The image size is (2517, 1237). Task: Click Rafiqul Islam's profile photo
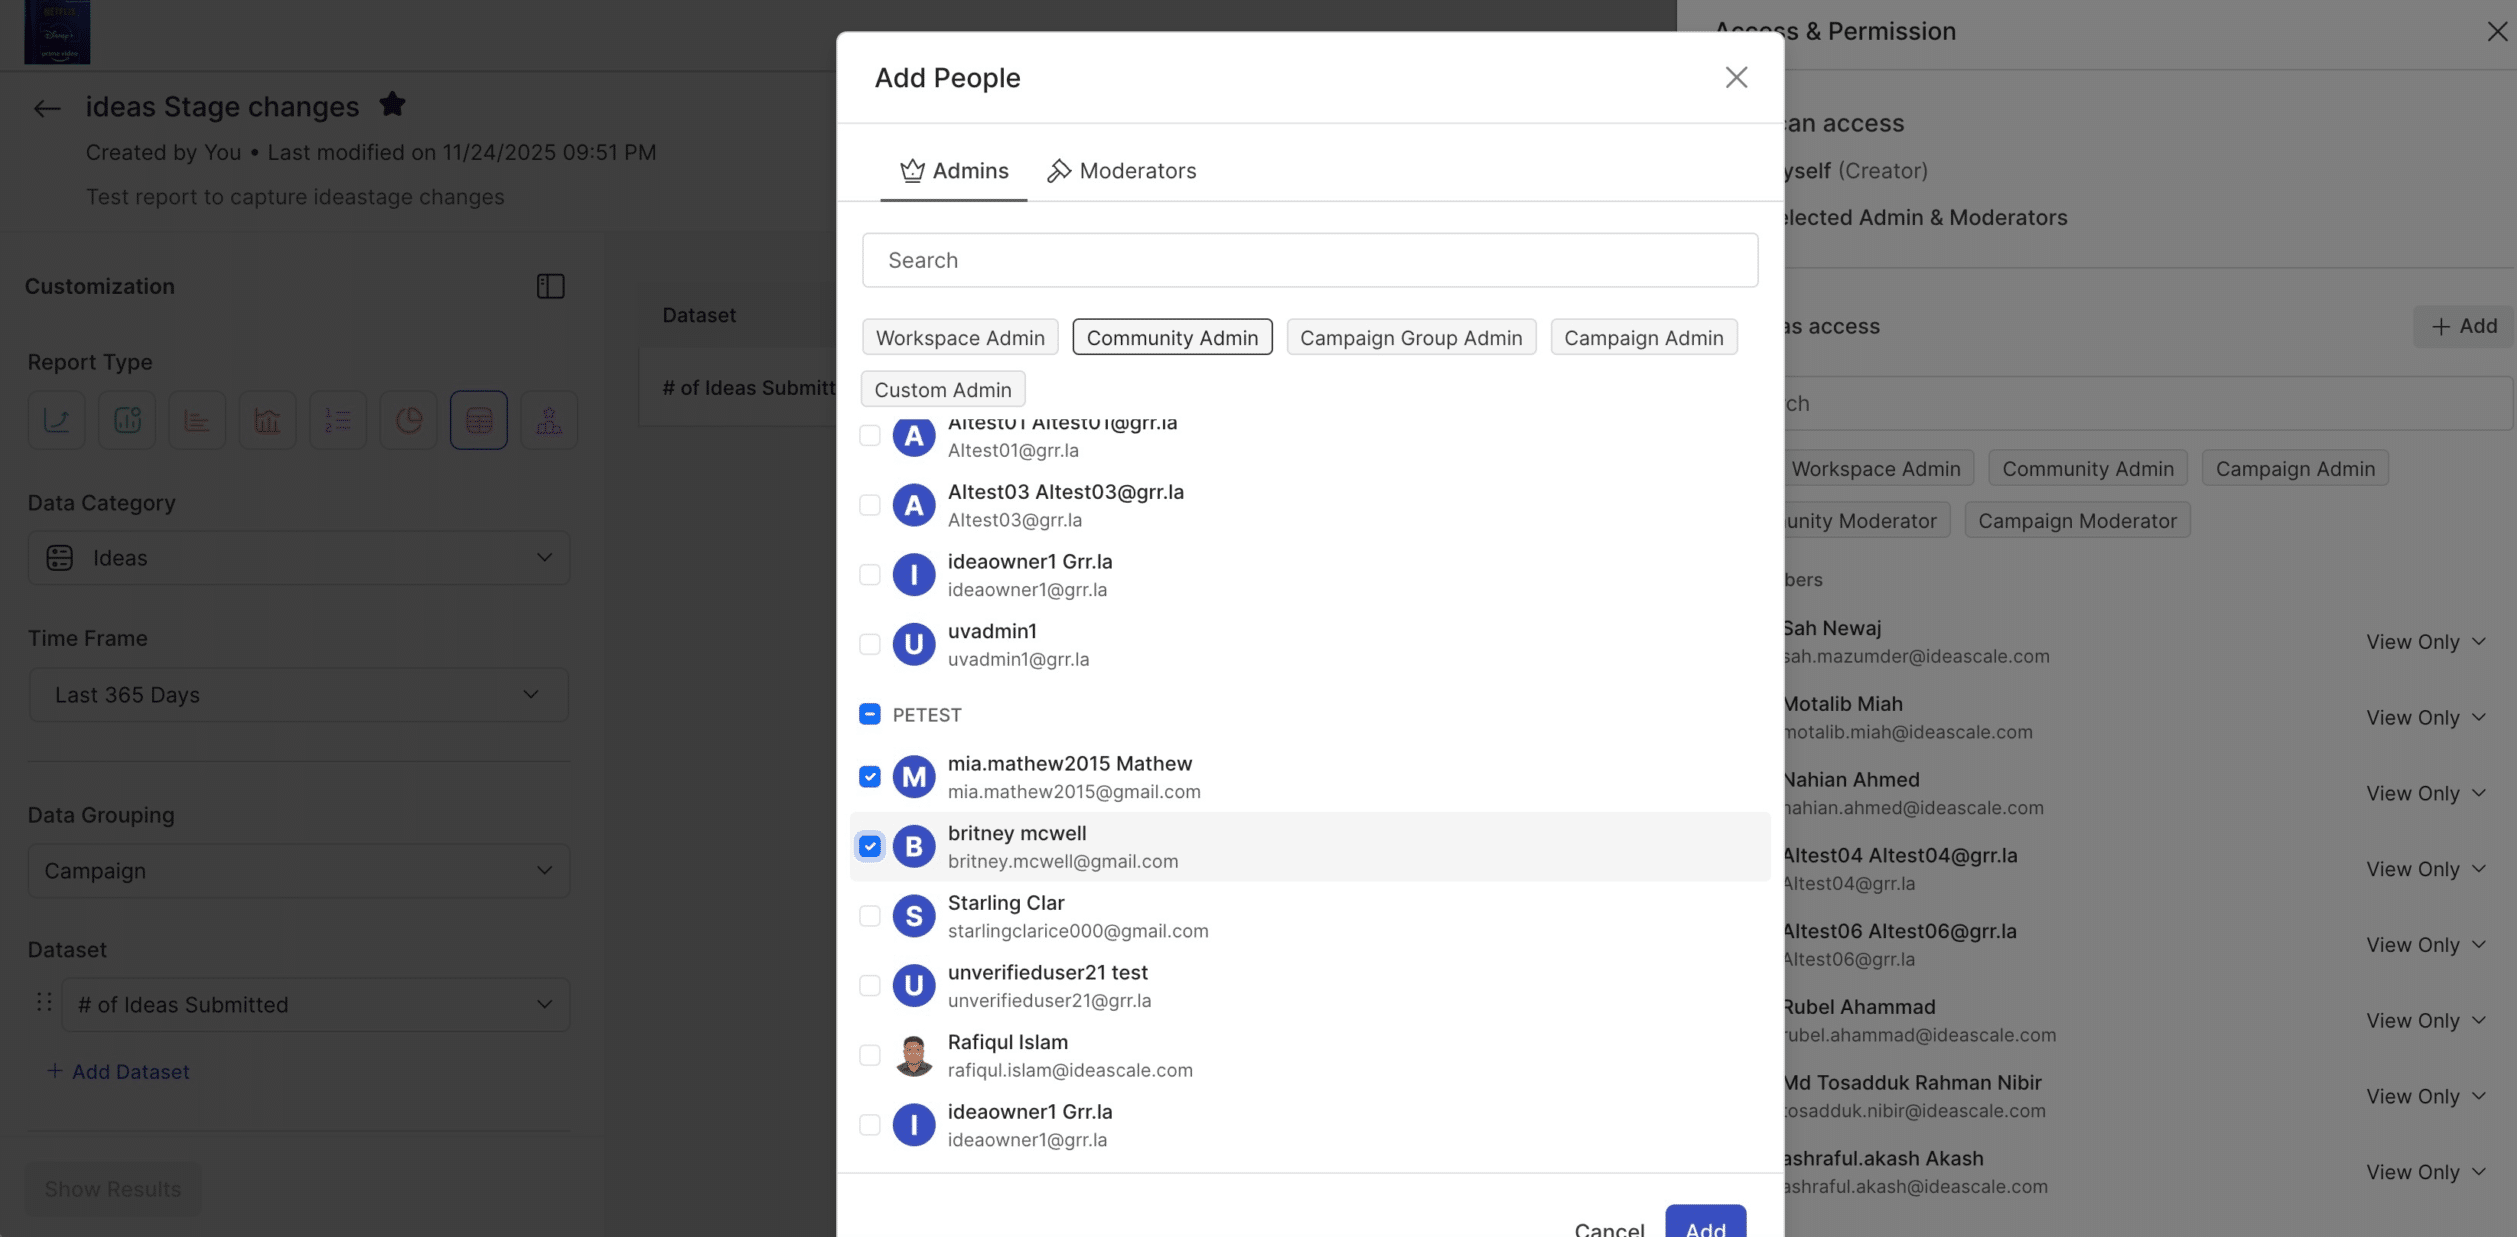[913, 1055]
